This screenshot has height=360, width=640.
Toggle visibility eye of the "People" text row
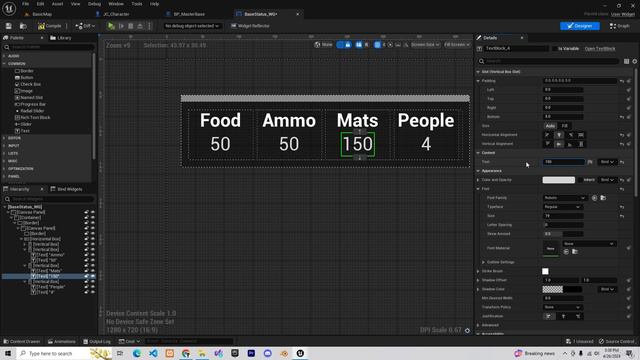coord(93,287)
